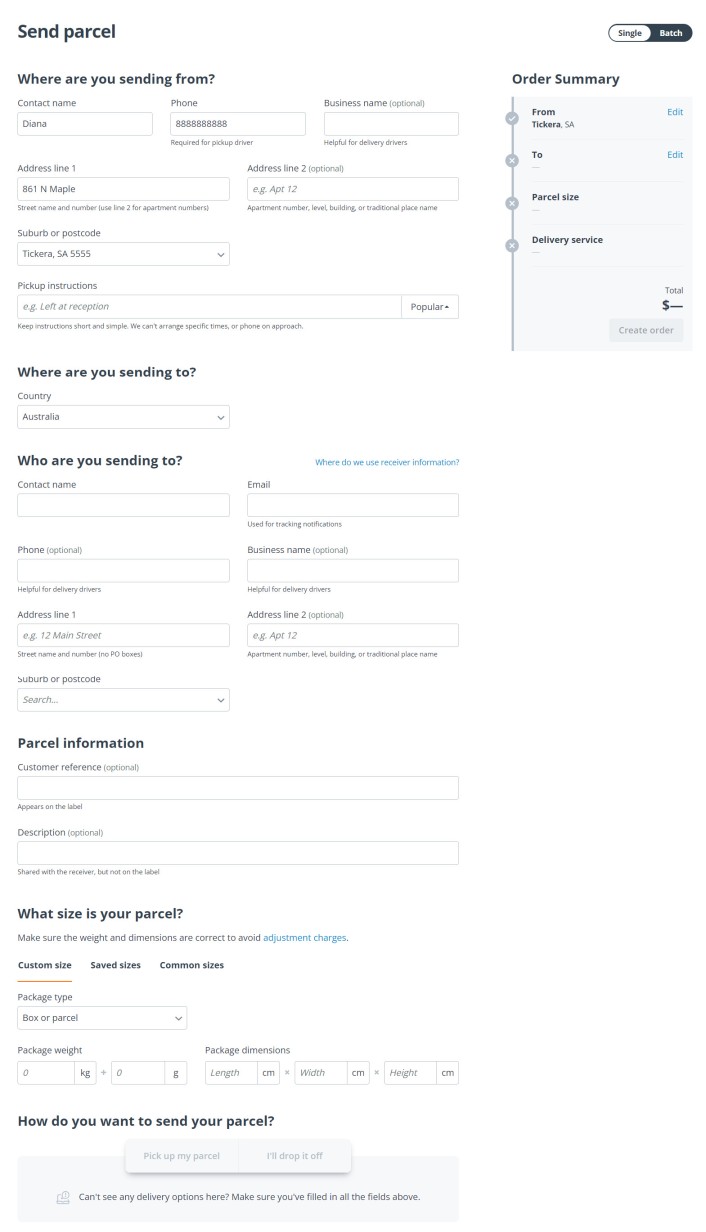Screen dimensions: 706x1232
Task: Open the Package type dropdown
Action: click(x=102, y=1017)
